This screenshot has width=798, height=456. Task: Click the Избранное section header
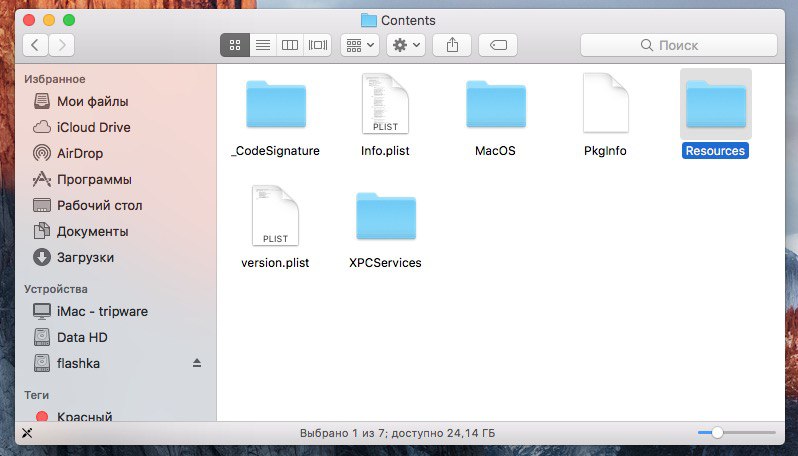tap(54, 79)
